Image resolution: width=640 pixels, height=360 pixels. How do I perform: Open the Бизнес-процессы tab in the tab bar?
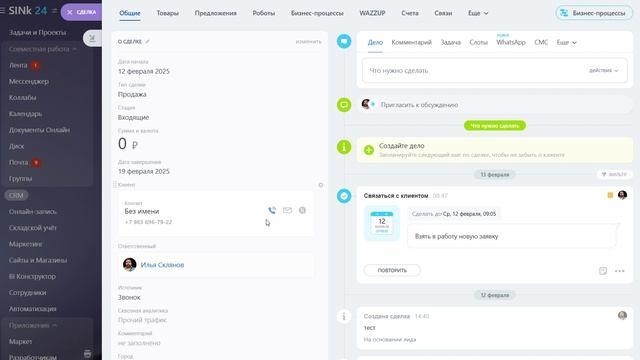317,13
